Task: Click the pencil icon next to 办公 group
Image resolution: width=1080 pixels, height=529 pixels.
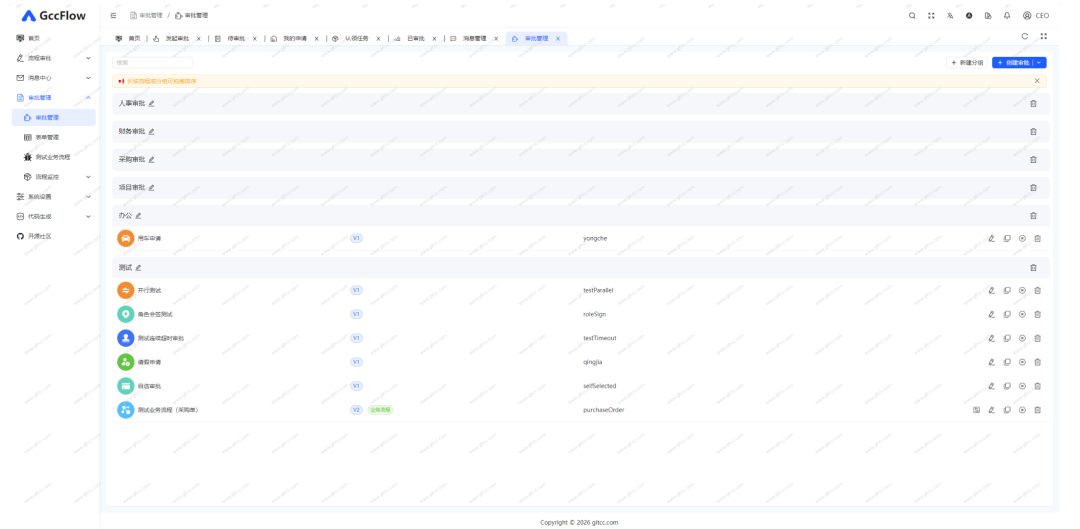Action: click(138, 216)
